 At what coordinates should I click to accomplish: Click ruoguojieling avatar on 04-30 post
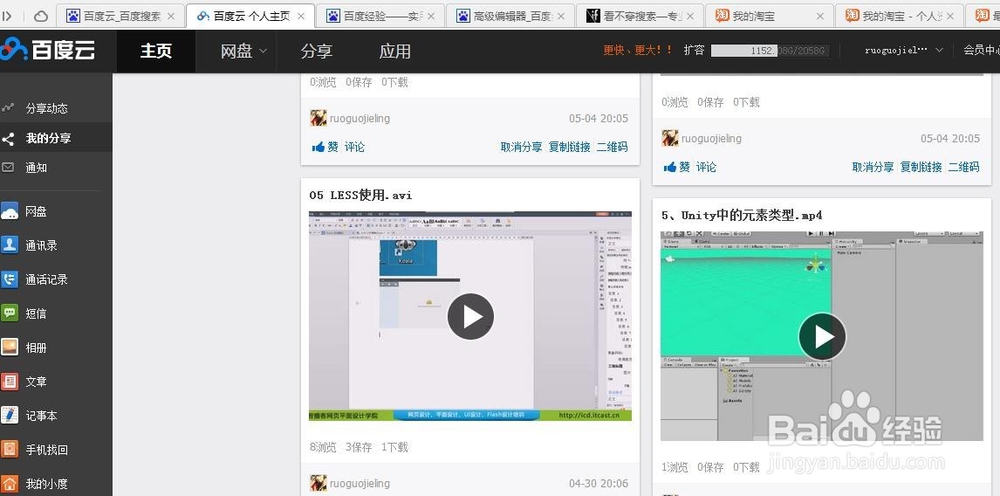pos(318,483)
